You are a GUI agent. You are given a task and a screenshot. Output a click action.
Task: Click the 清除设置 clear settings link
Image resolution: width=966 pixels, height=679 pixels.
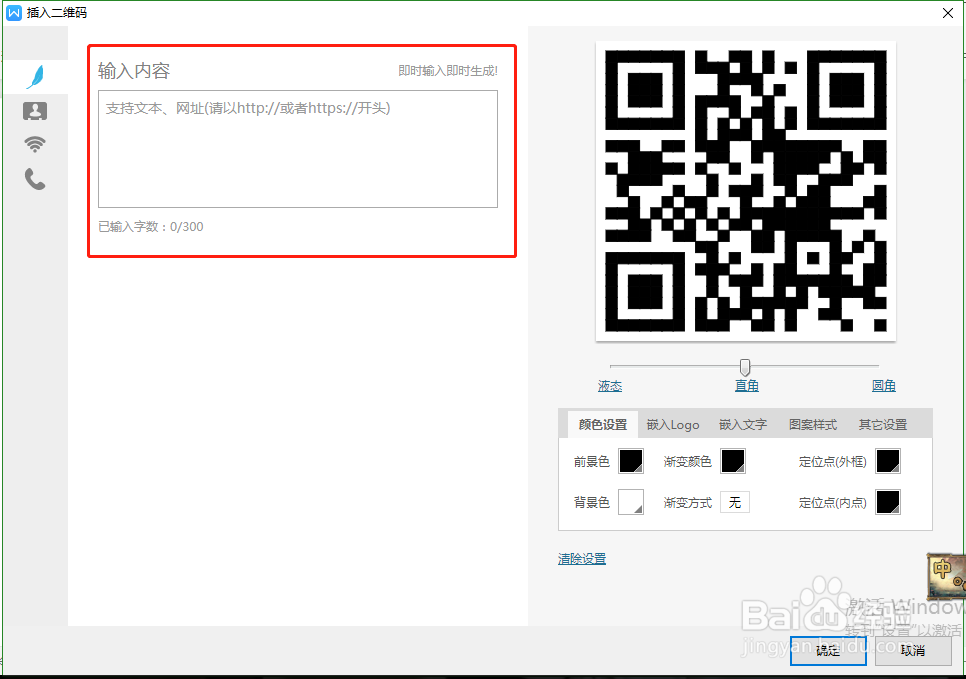[x=582, y=559]
